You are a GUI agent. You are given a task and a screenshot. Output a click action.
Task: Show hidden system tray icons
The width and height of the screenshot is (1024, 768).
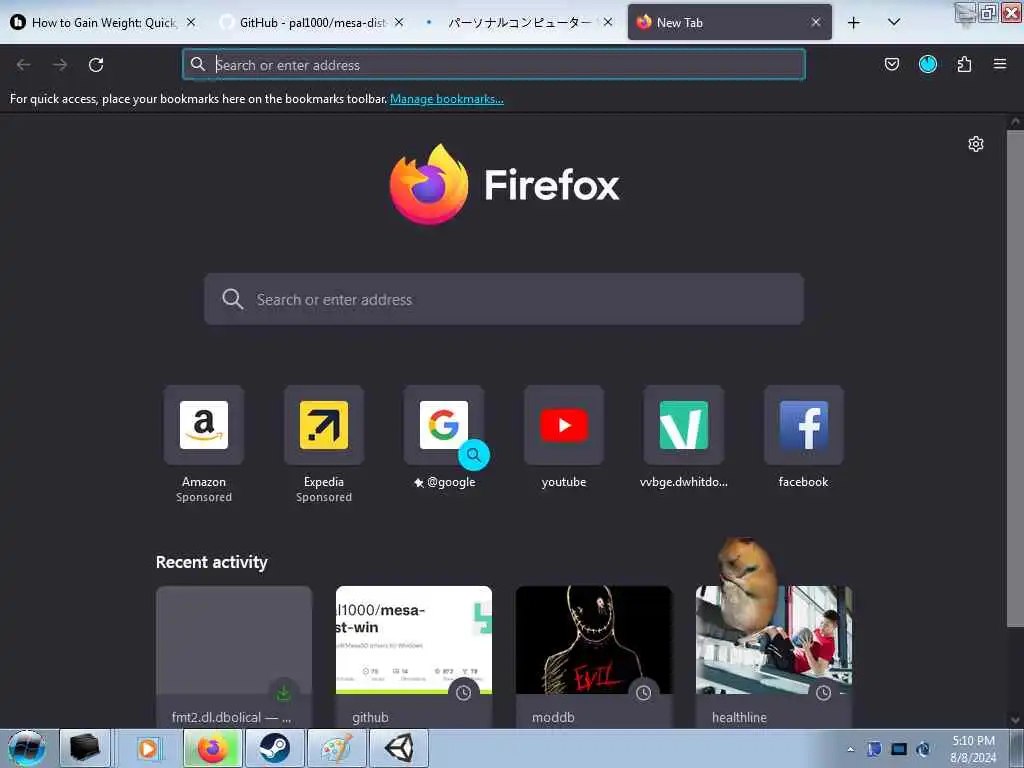click(850, 749)
